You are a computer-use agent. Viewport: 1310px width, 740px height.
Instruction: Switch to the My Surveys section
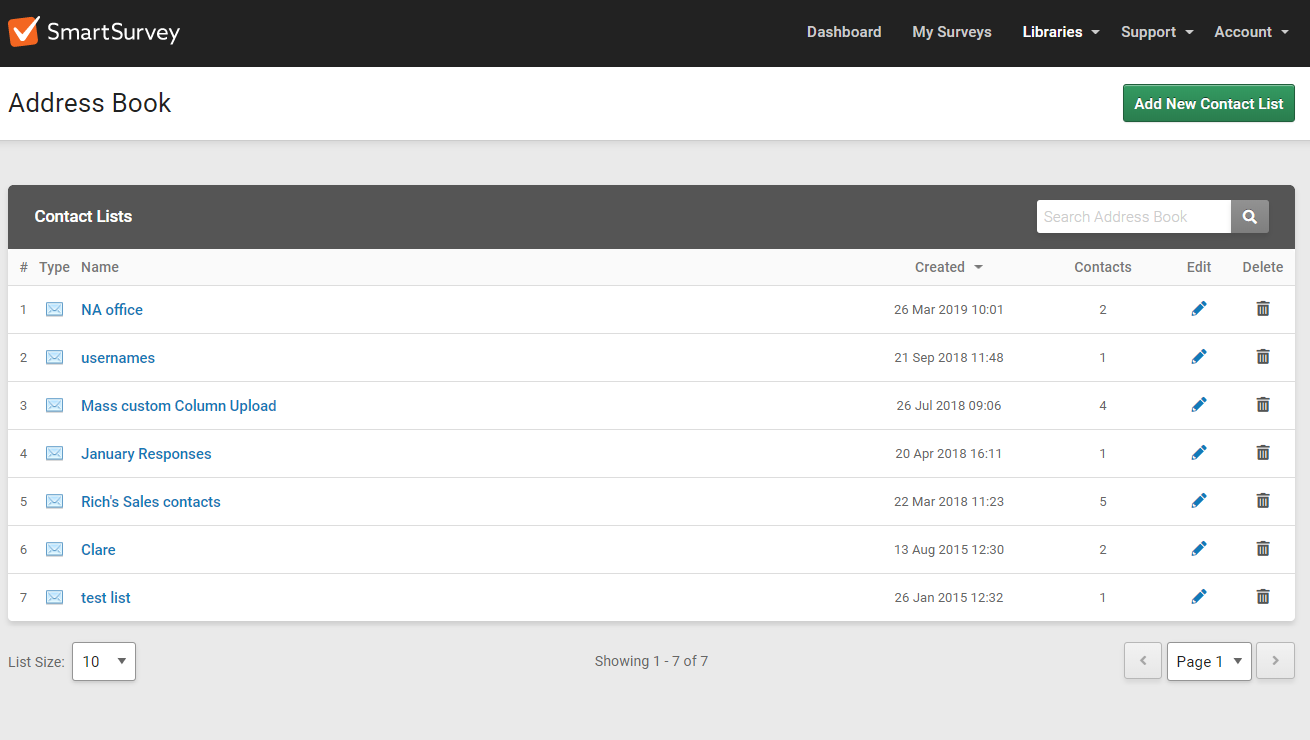951,31
